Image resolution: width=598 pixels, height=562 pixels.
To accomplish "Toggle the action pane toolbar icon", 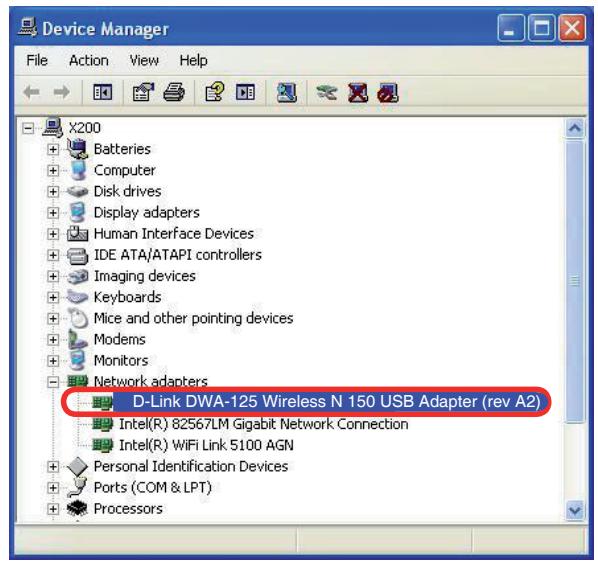I will point(245,92).
